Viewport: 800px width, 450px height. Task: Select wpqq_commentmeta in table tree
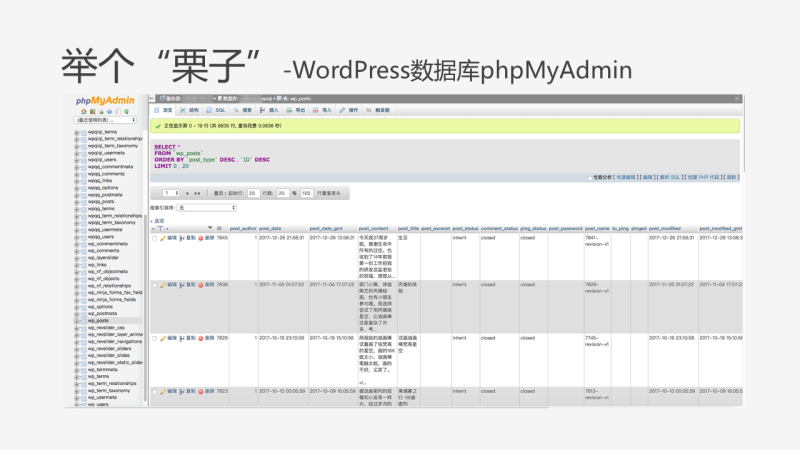click(110, 167)
